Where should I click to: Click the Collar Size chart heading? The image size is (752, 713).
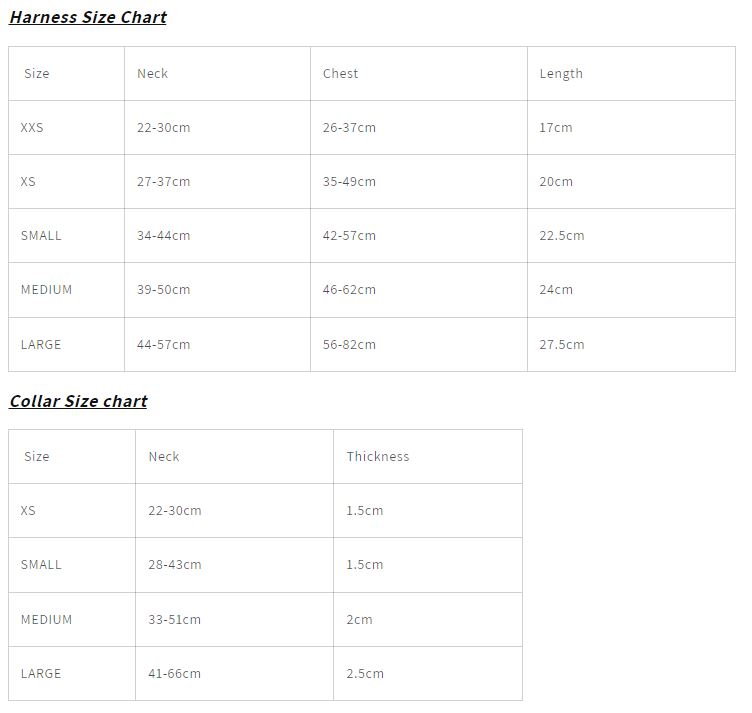[x=78, y=401]
